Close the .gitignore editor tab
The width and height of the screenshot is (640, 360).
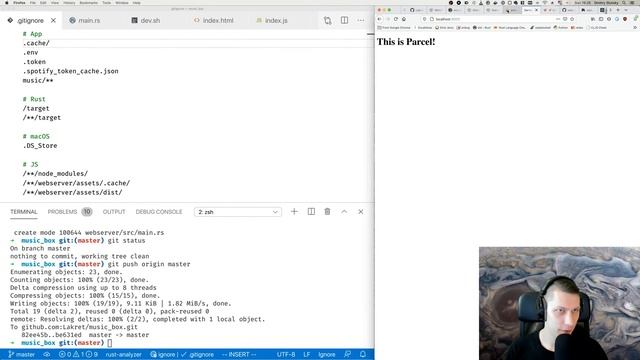click(53, 20)
